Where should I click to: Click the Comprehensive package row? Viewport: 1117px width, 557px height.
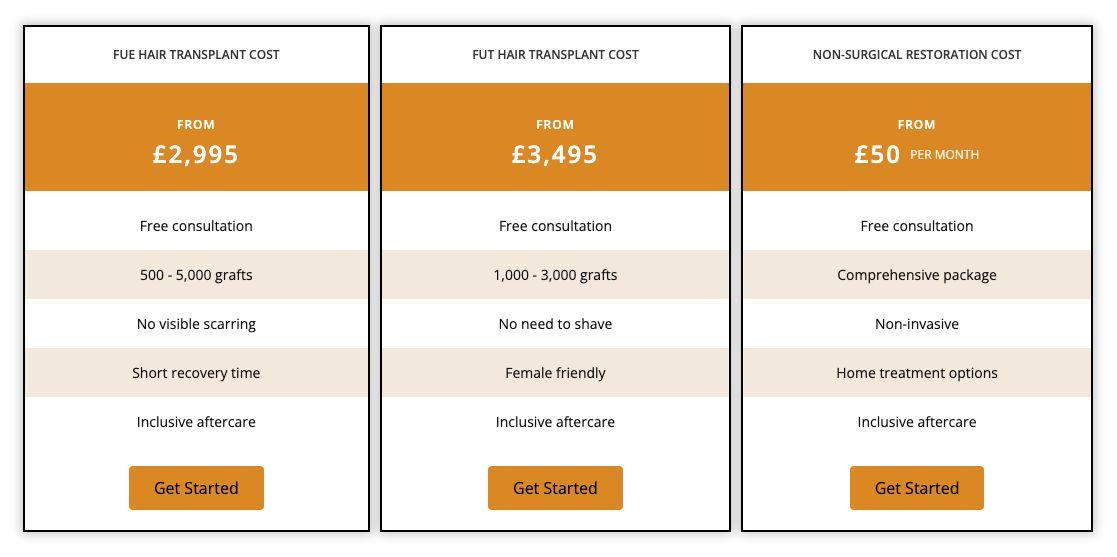(x=916, y=275)
